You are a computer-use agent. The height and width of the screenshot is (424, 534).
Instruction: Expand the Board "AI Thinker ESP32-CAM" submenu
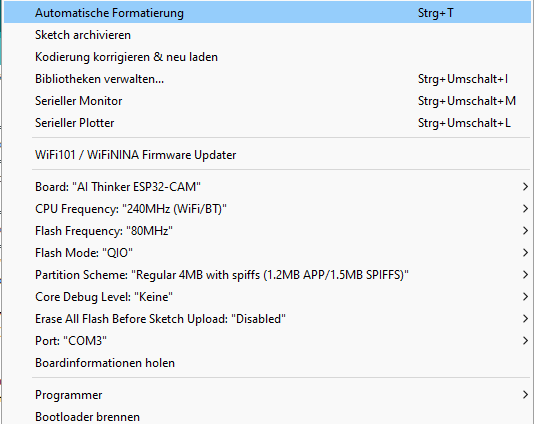[267, 187]
